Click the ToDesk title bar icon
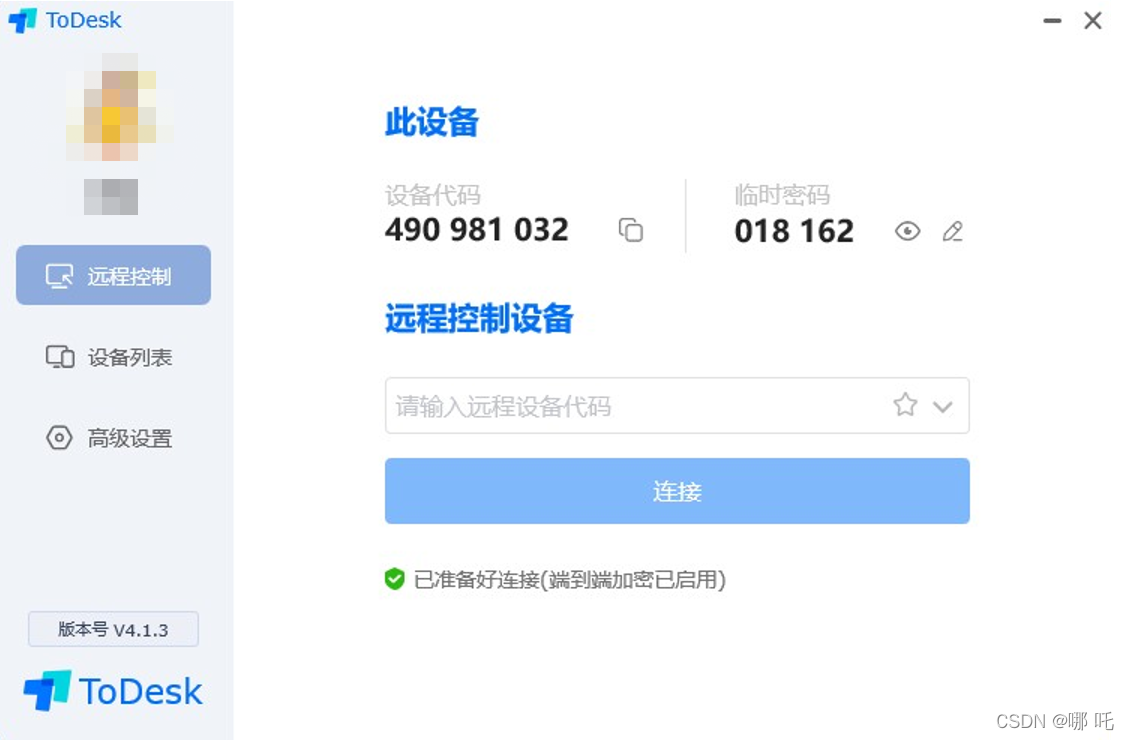This screenshot has width=1129, height=740. pyautogui.click(x=22, y=20)
